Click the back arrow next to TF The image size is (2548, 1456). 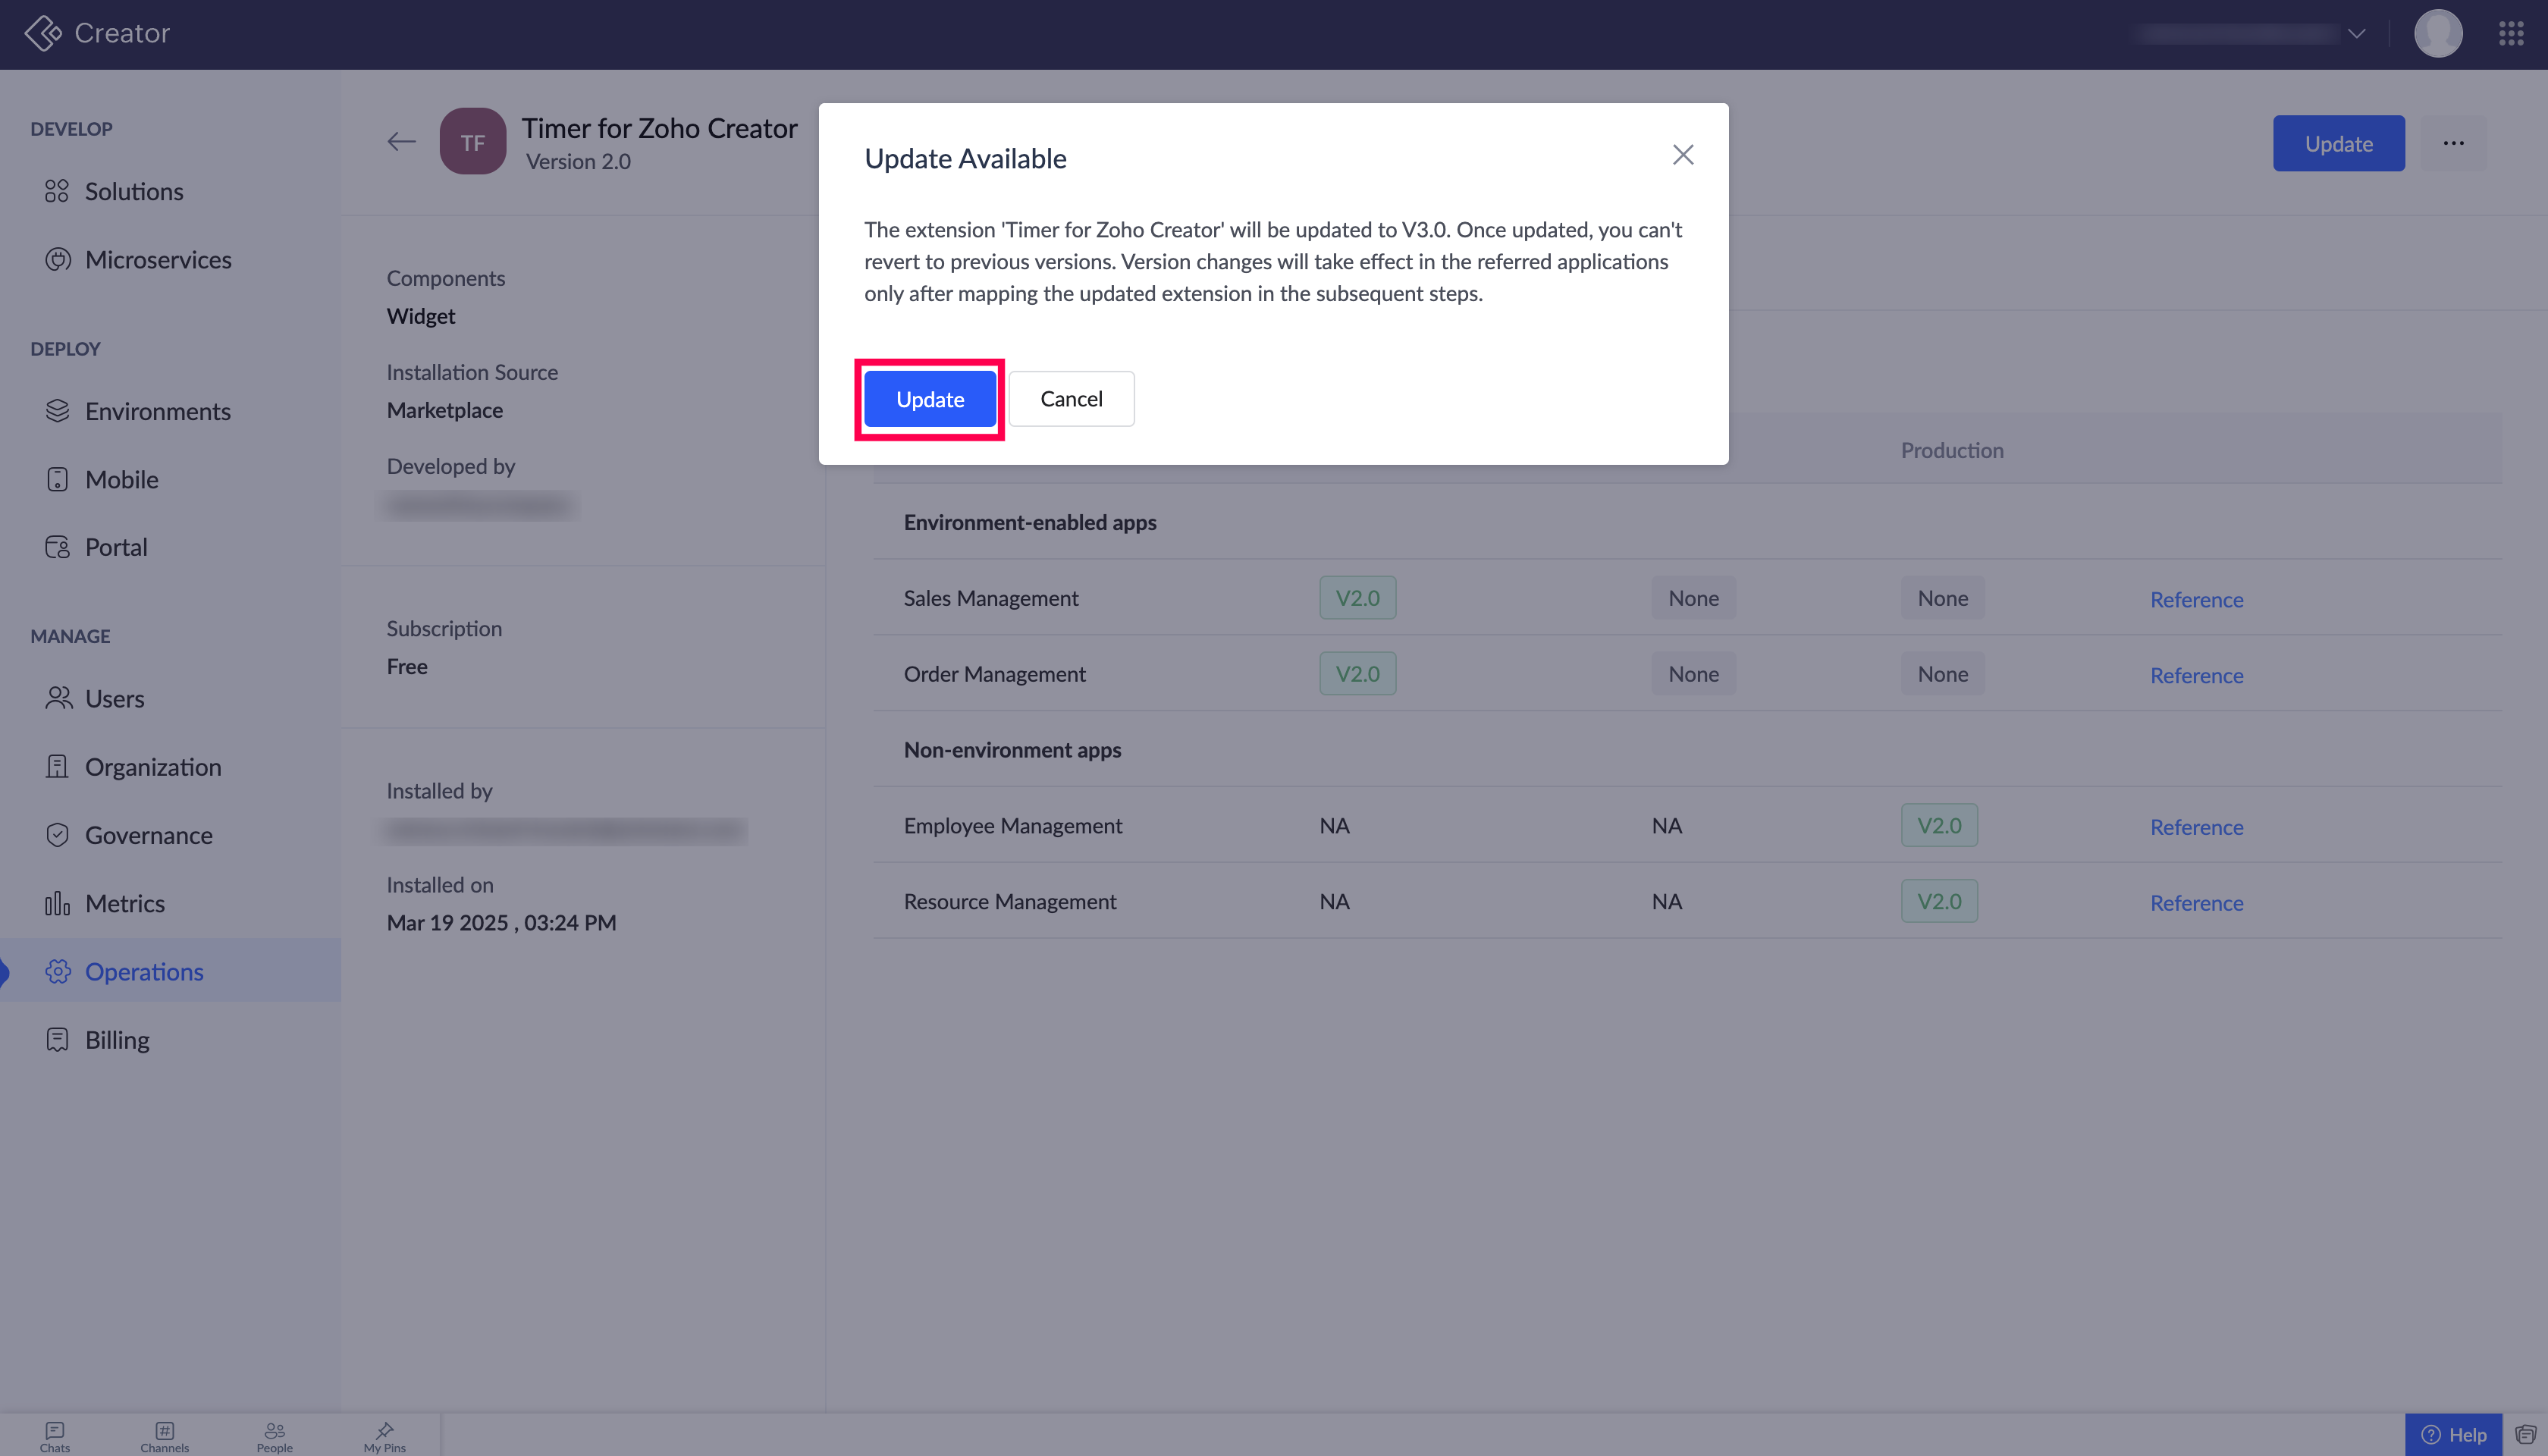tap(401, 142)
